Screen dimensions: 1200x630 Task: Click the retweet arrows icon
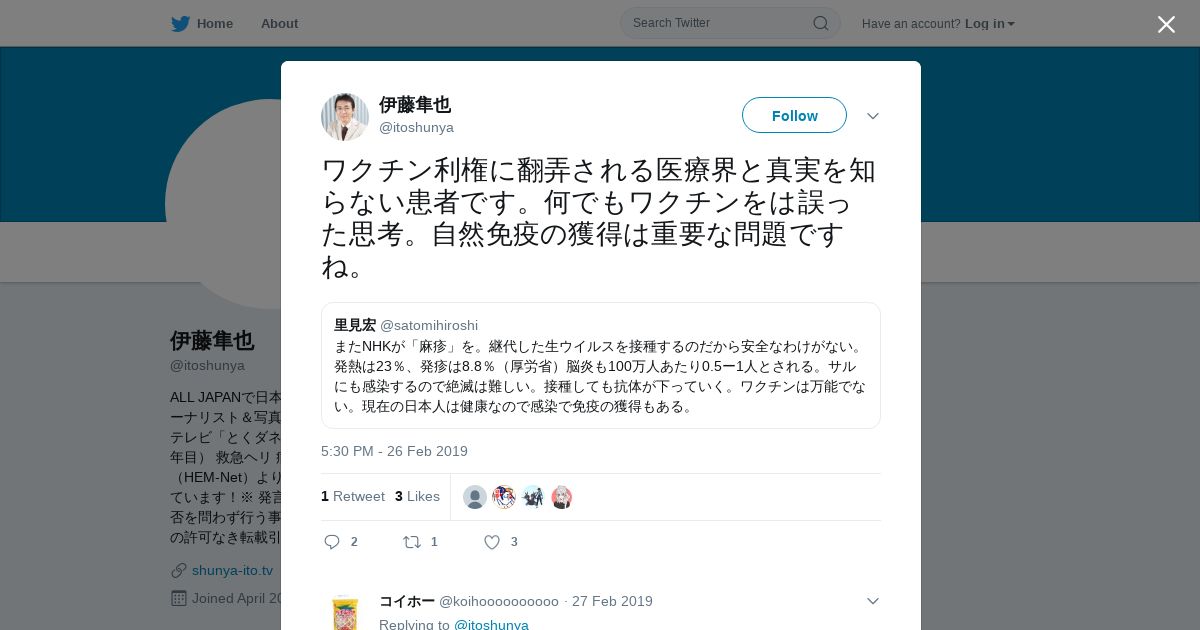coord(411,542)
